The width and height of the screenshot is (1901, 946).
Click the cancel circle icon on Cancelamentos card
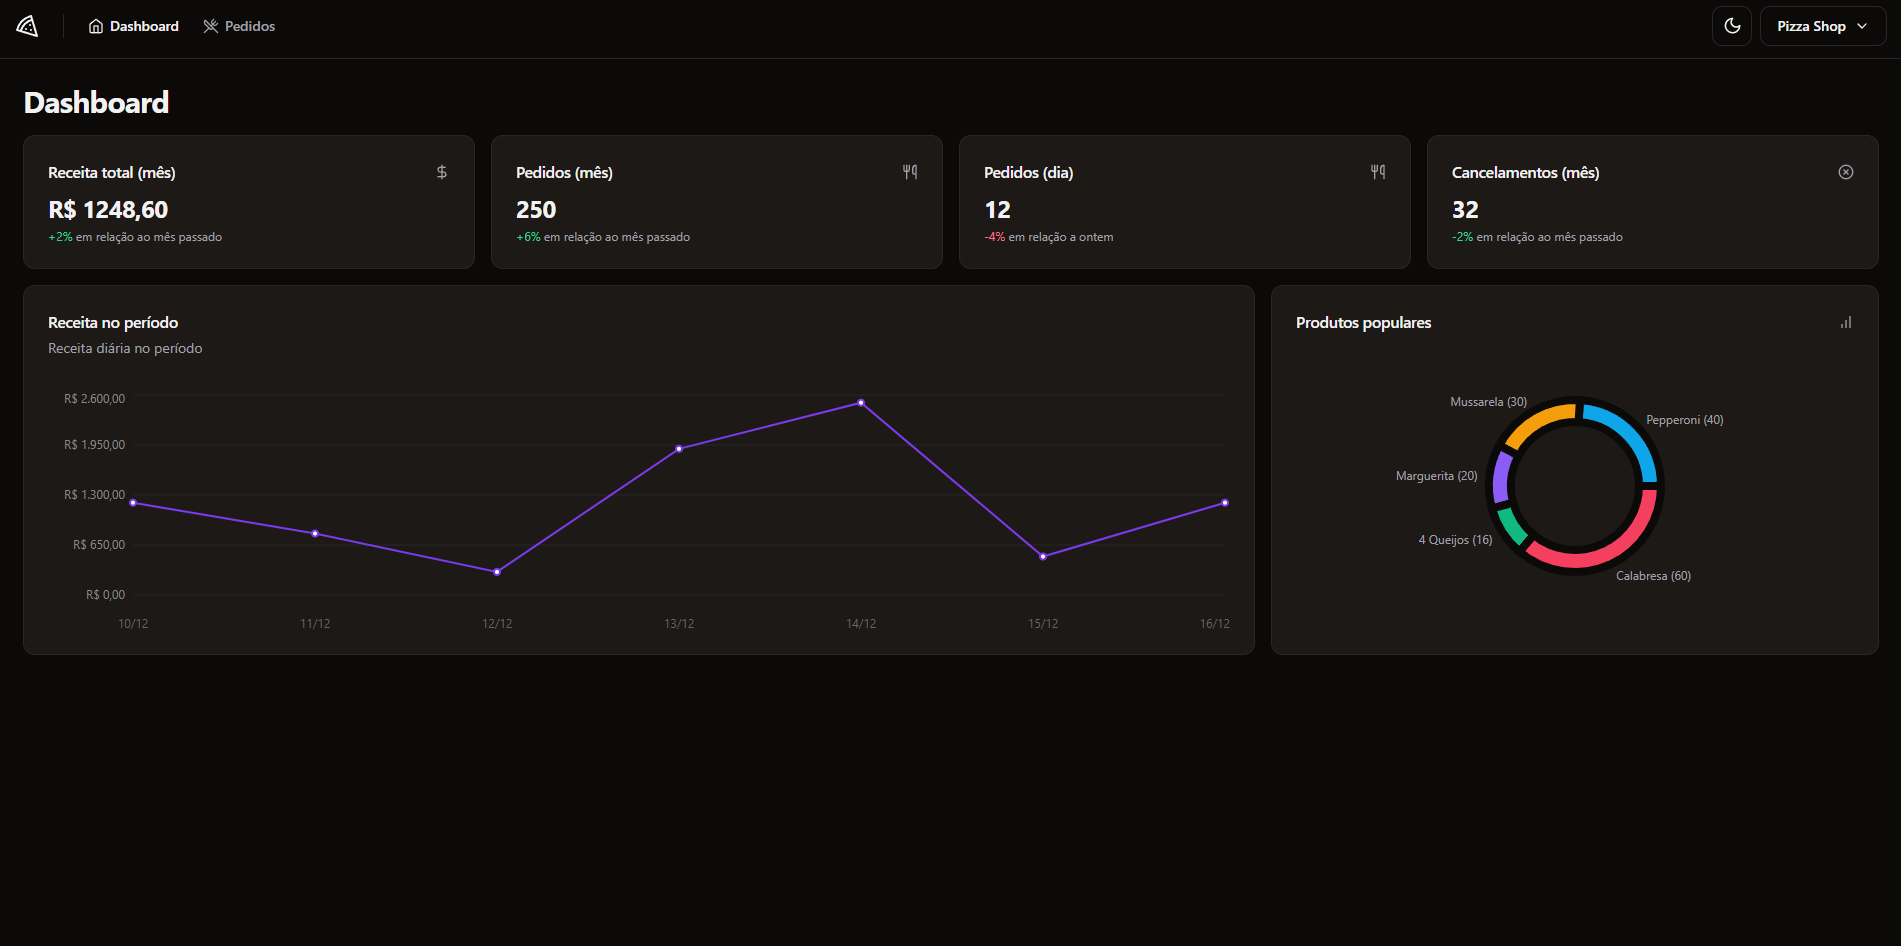tap(1846, 172)
